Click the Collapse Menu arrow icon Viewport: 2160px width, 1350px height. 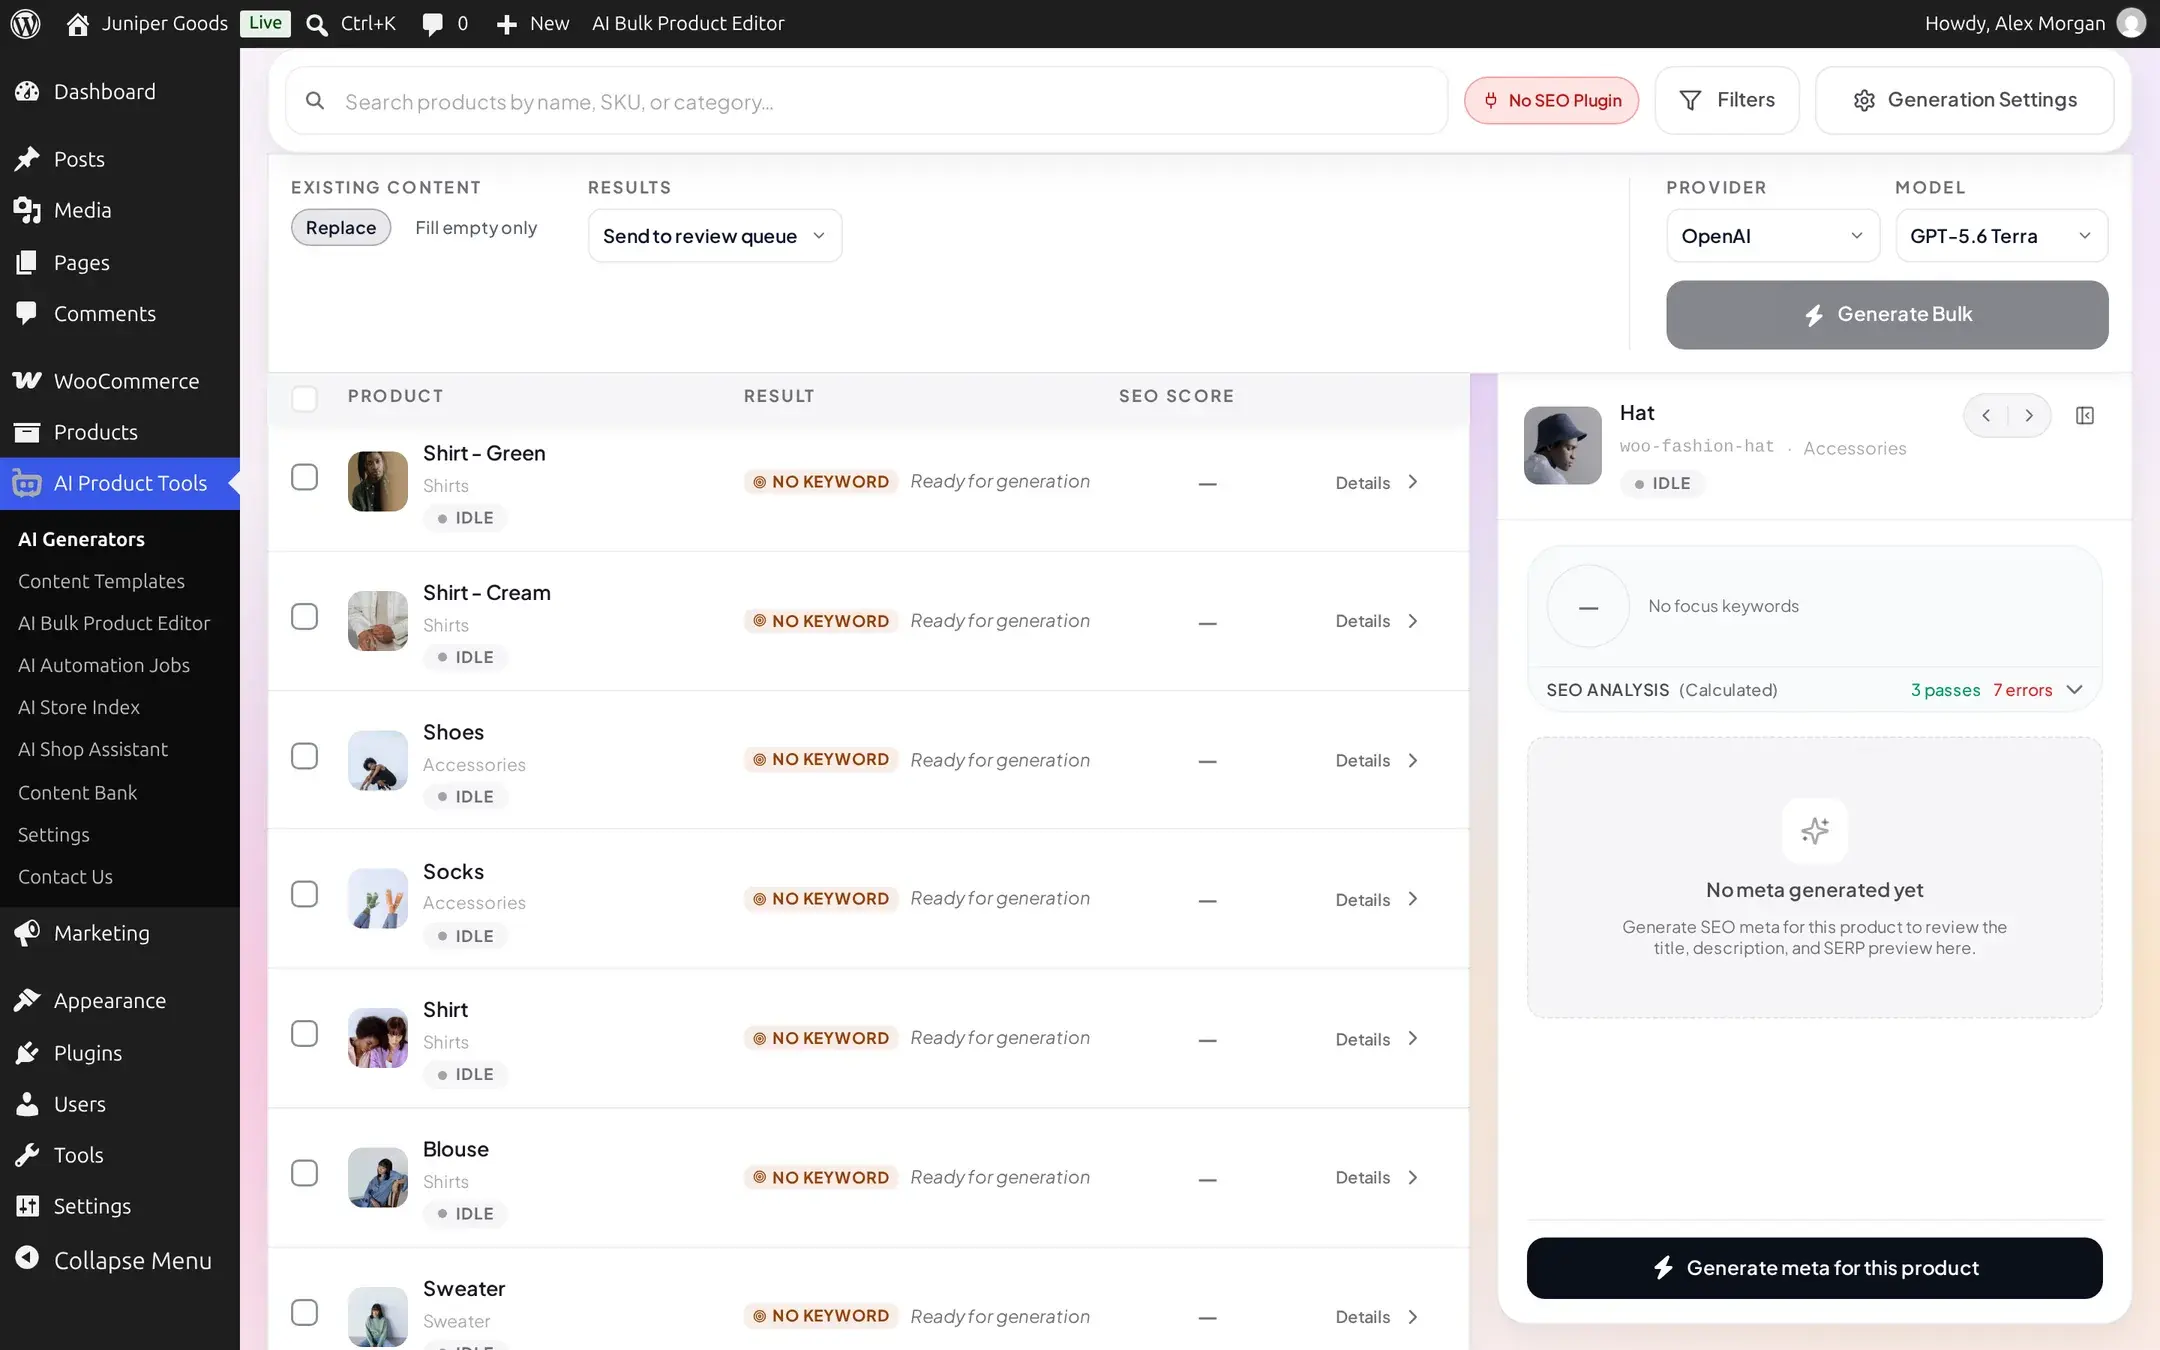[x=27, y=1259]
